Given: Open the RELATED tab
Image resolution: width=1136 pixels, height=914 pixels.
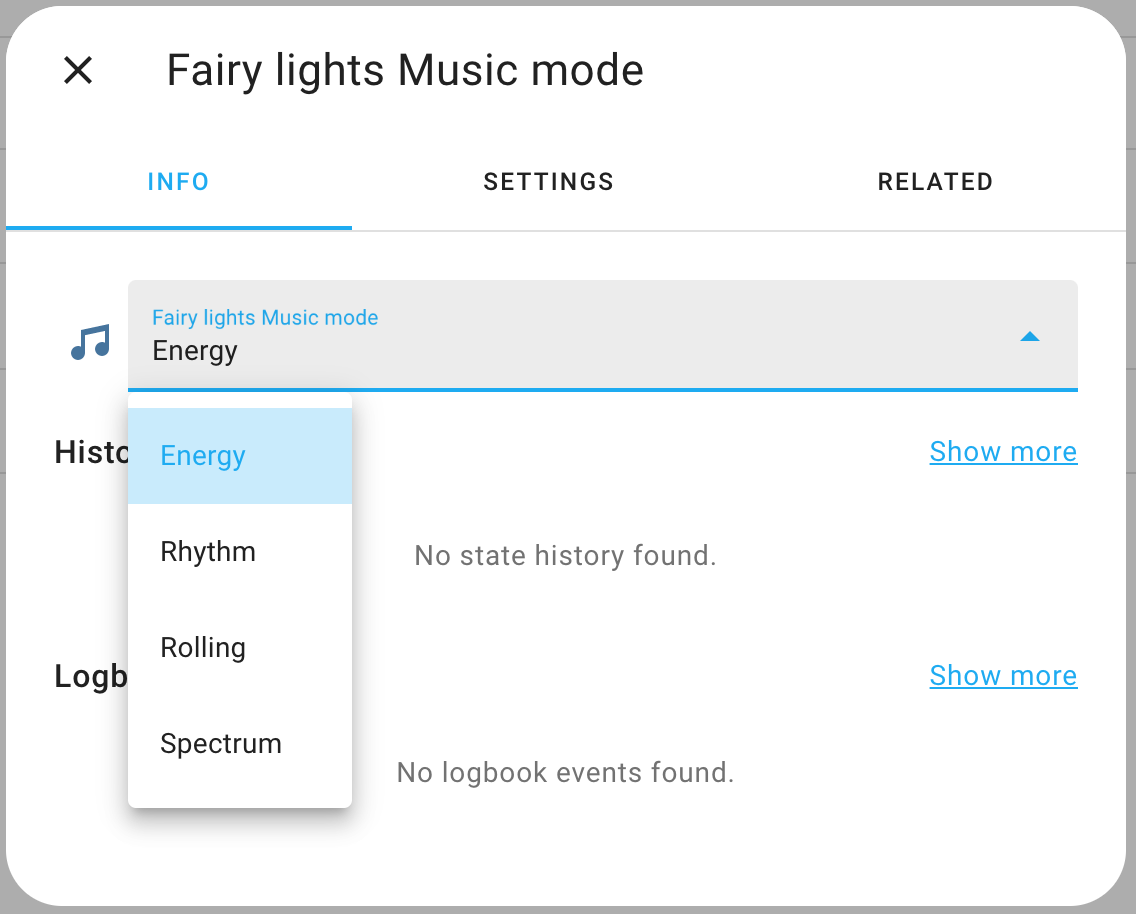Looking at the screenshot, I should [935, 181].
